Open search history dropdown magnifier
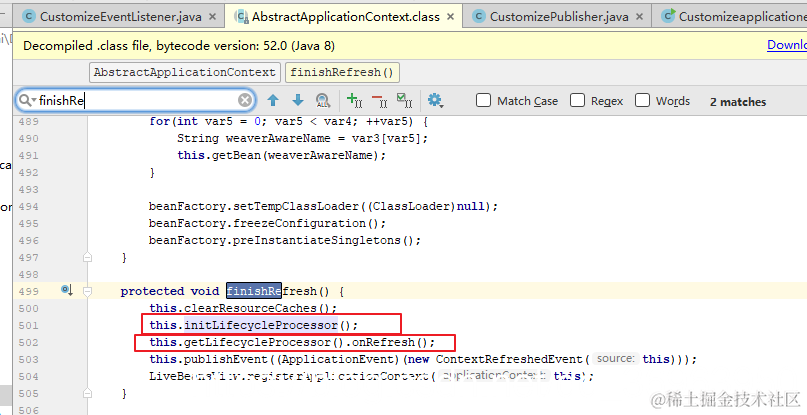807x415 pixels. point(27,100)
